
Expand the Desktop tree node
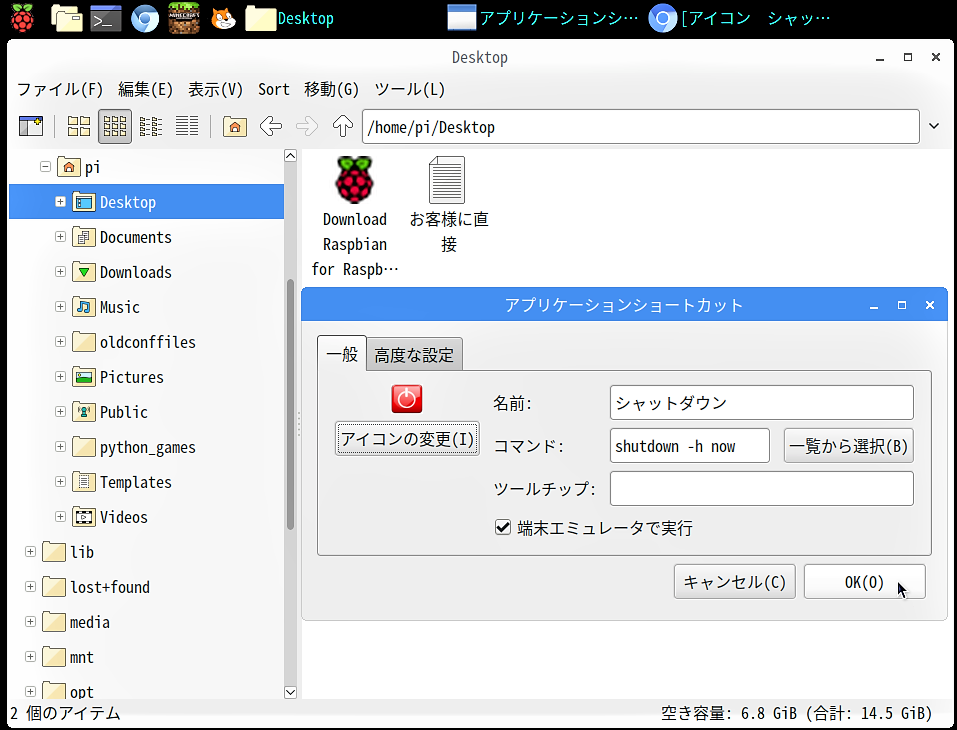(x=60, y=201)
